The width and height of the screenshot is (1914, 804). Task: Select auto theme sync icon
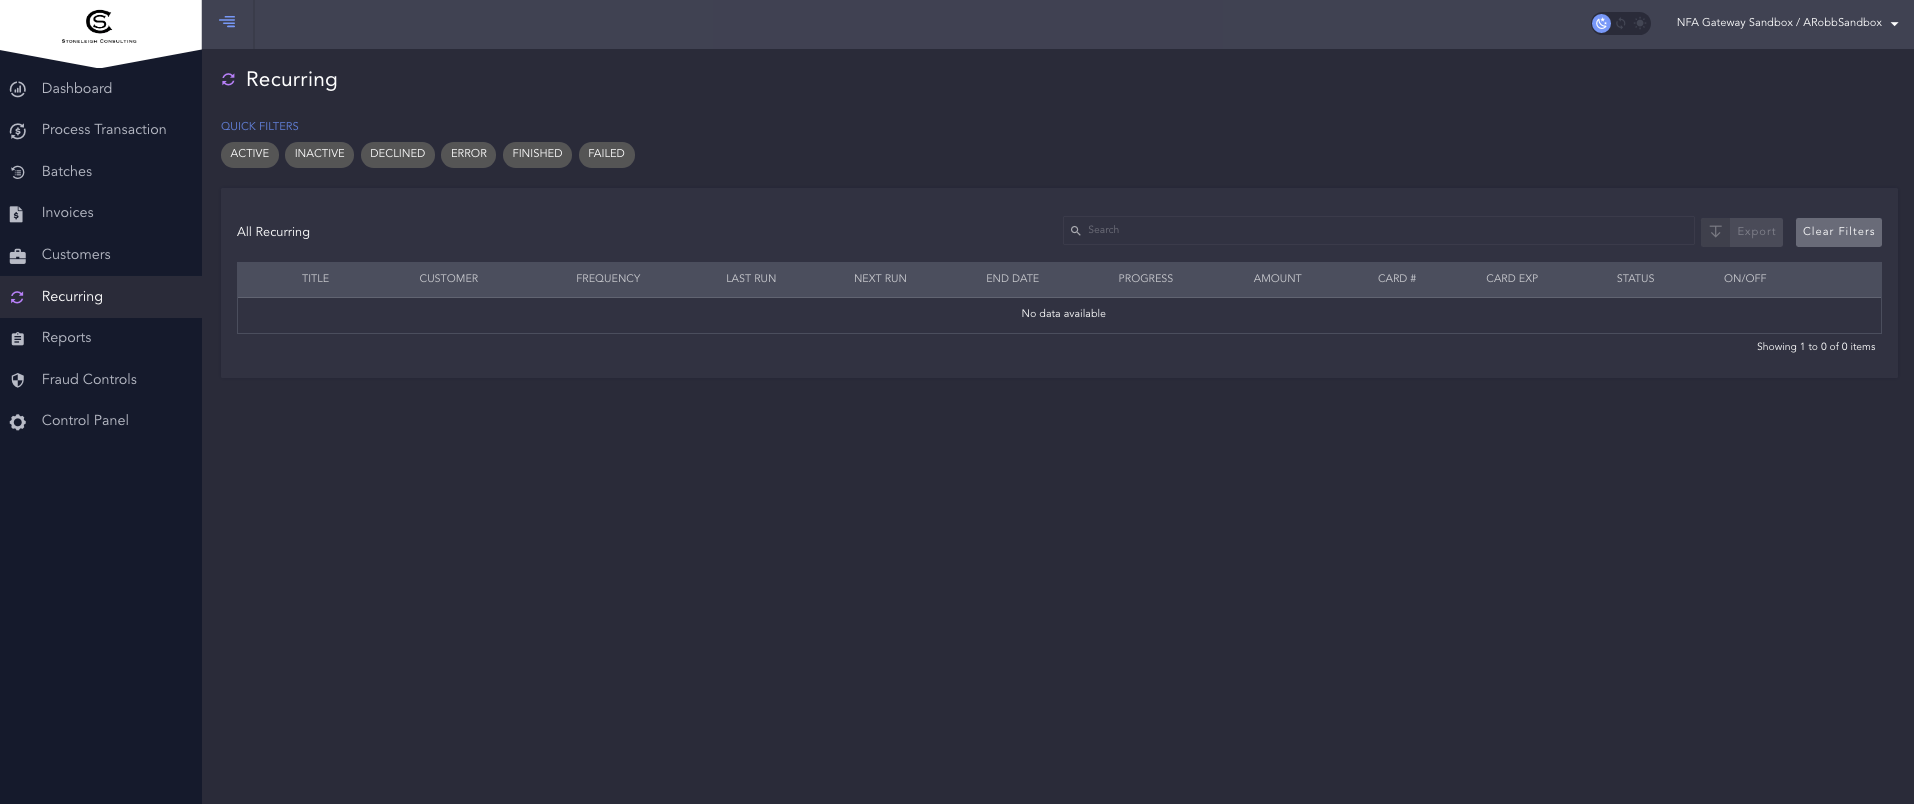1621,24
